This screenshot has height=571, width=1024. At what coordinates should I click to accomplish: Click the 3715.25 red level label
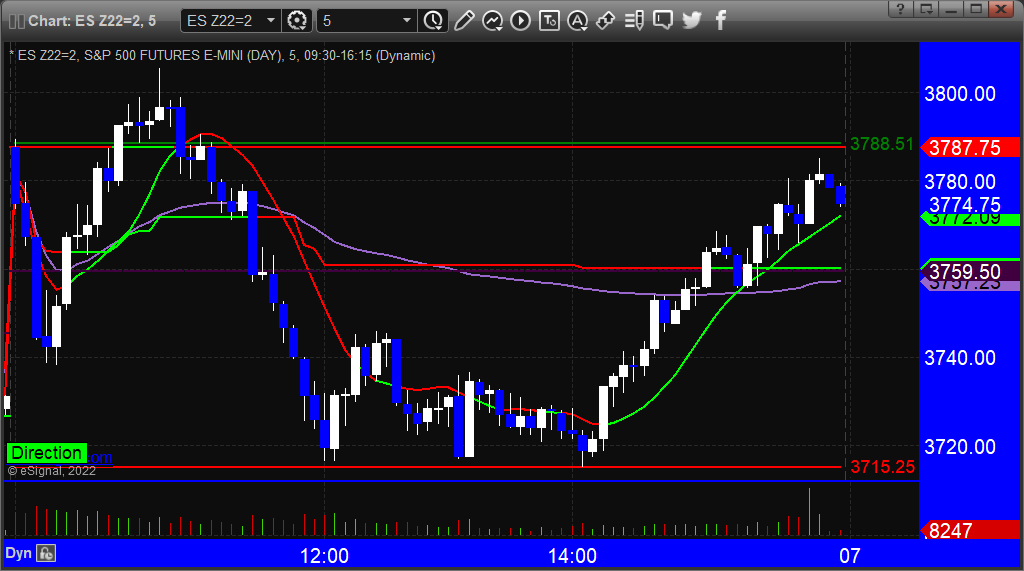[882, 467]
